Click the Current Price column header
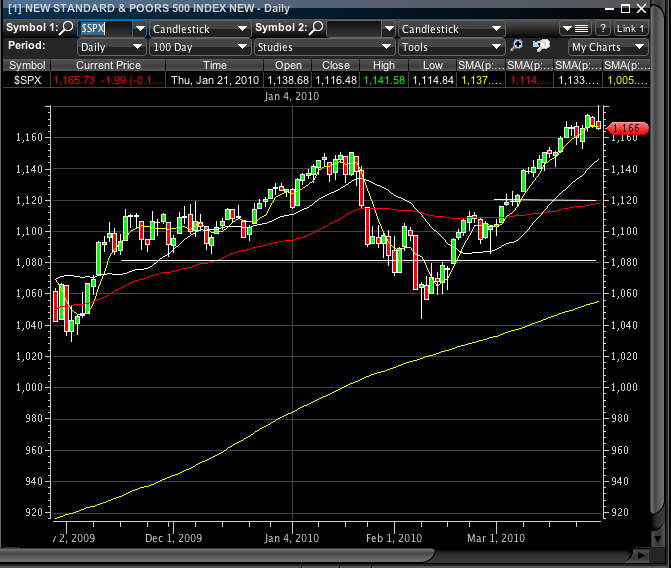The width and height of the screenshot is (671, 568). 107,65
